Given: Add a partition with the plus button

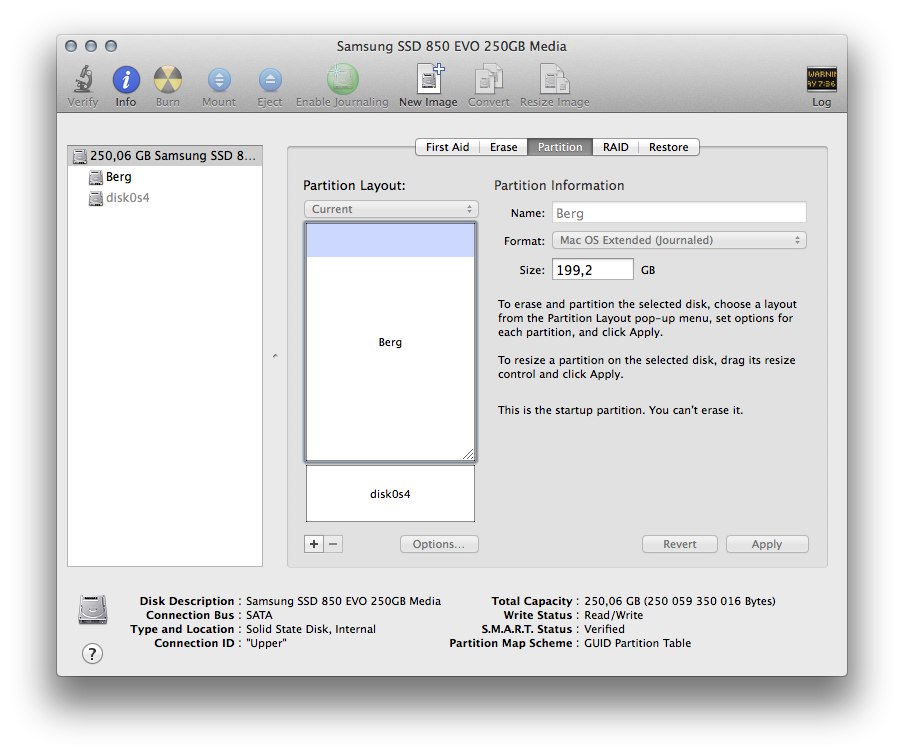Looking at the screenshot, I should pos(314,544).
